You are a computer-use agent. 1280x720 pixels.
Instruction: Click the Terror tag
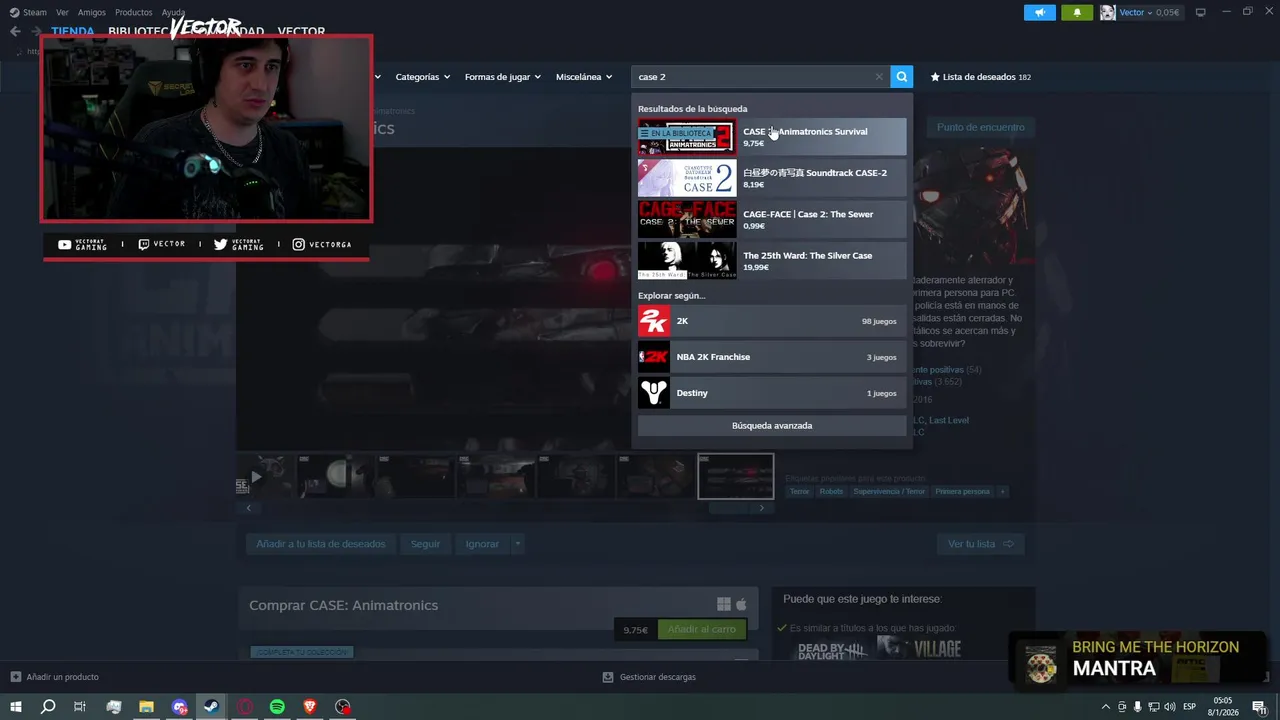(799, 492)
